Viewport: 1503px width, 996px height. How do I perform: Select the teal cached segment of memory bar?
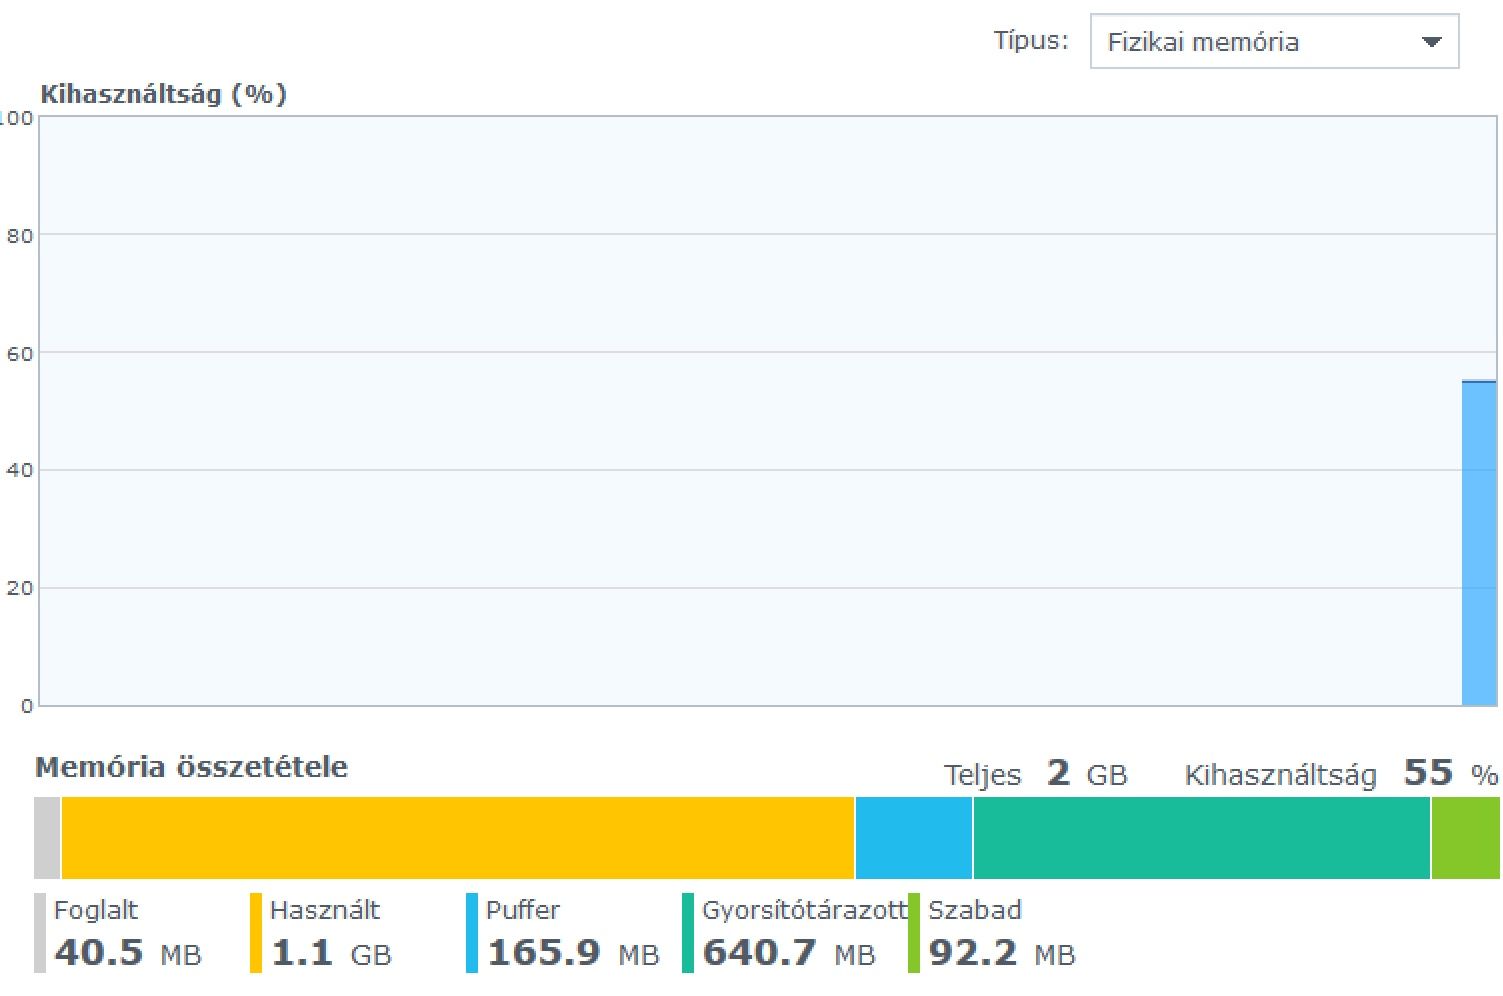[x=1201, y=838]
